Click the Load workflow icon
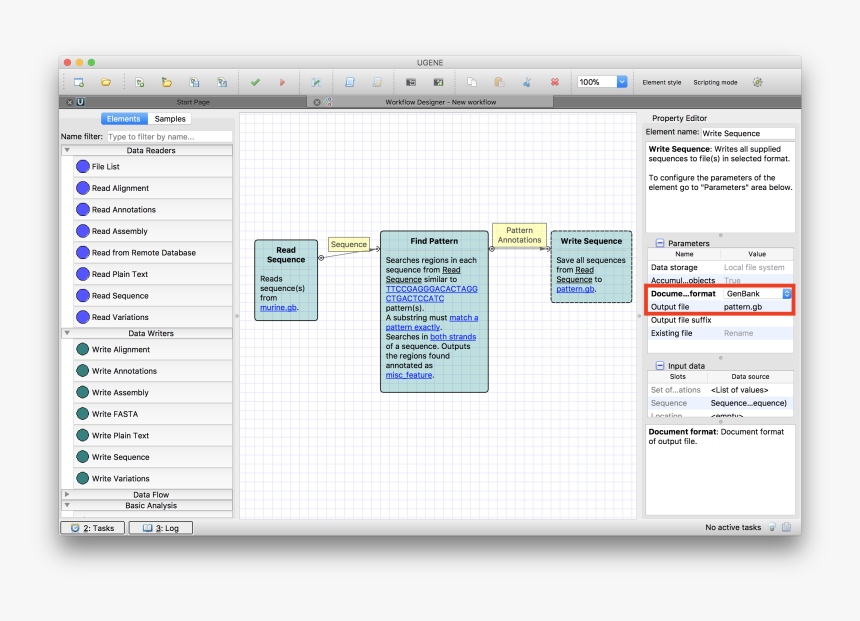 (x=167, y=82)
